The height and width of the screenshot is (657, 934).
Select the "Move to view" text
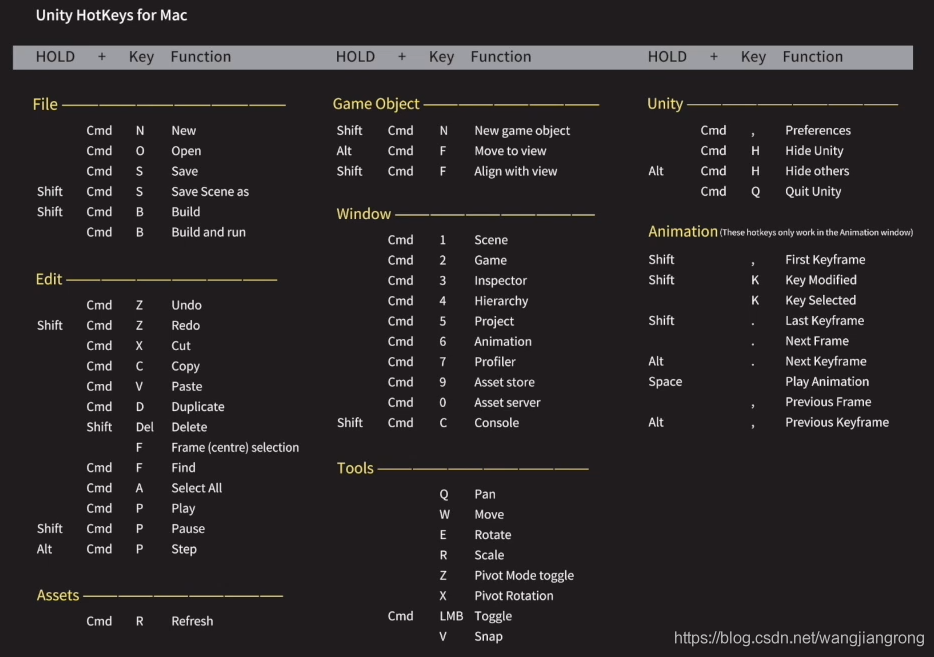pyautogui.click(x=510, y=151)
